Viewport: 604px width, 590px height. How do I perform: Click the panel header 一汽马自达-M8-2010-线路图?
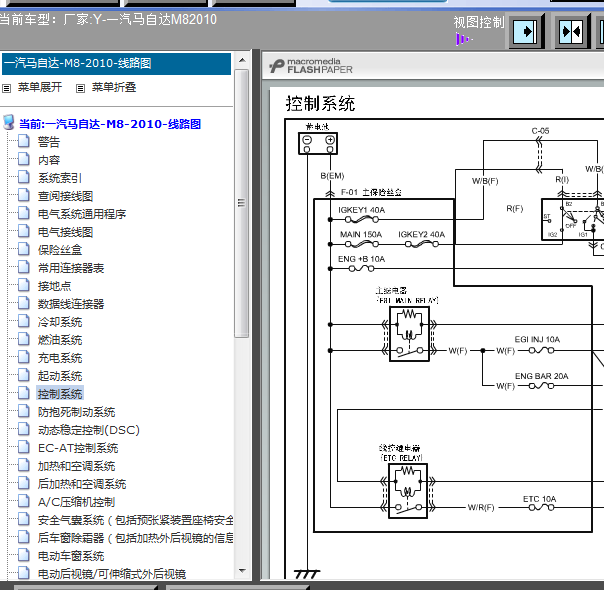click(116, 64)
